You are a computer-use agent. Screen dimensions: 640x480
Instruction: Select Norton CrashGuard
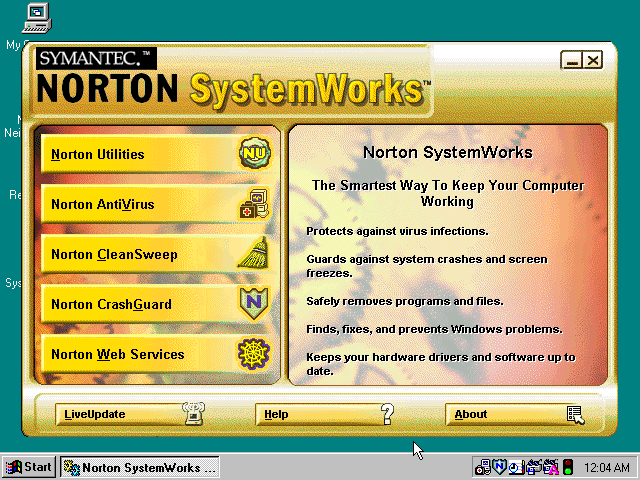[x=158, y=304]
